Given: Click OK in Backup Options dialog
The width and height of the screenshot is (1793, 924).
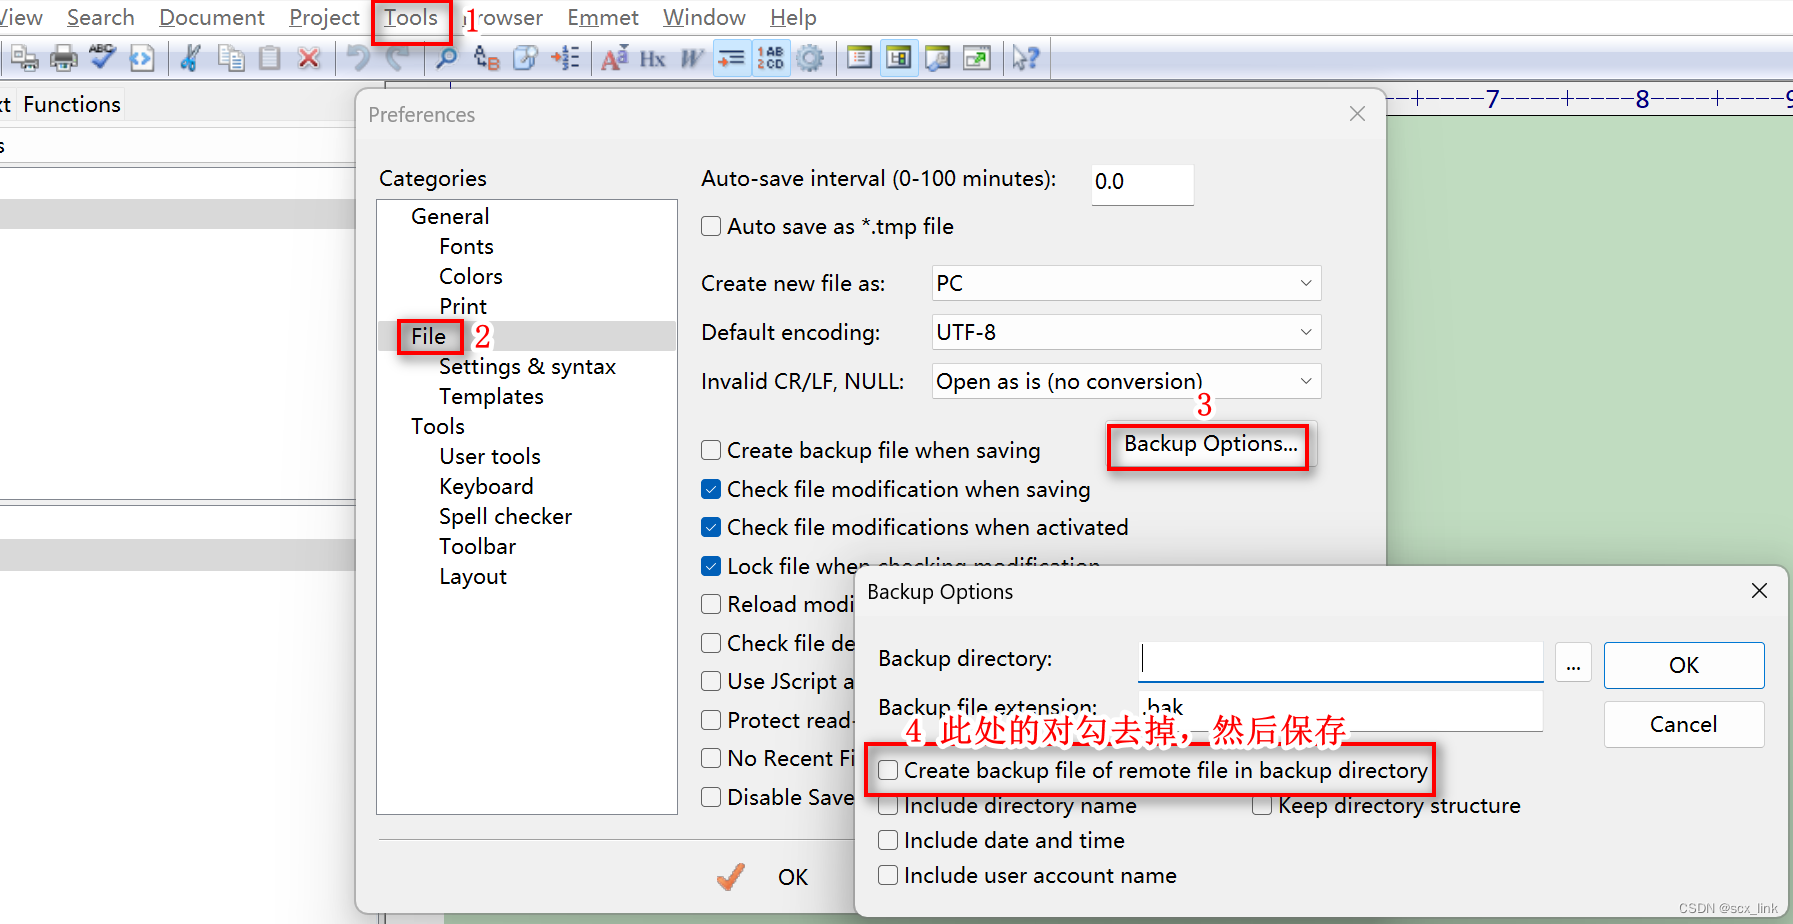Looking at the screenshot, I should point(1684,665).
